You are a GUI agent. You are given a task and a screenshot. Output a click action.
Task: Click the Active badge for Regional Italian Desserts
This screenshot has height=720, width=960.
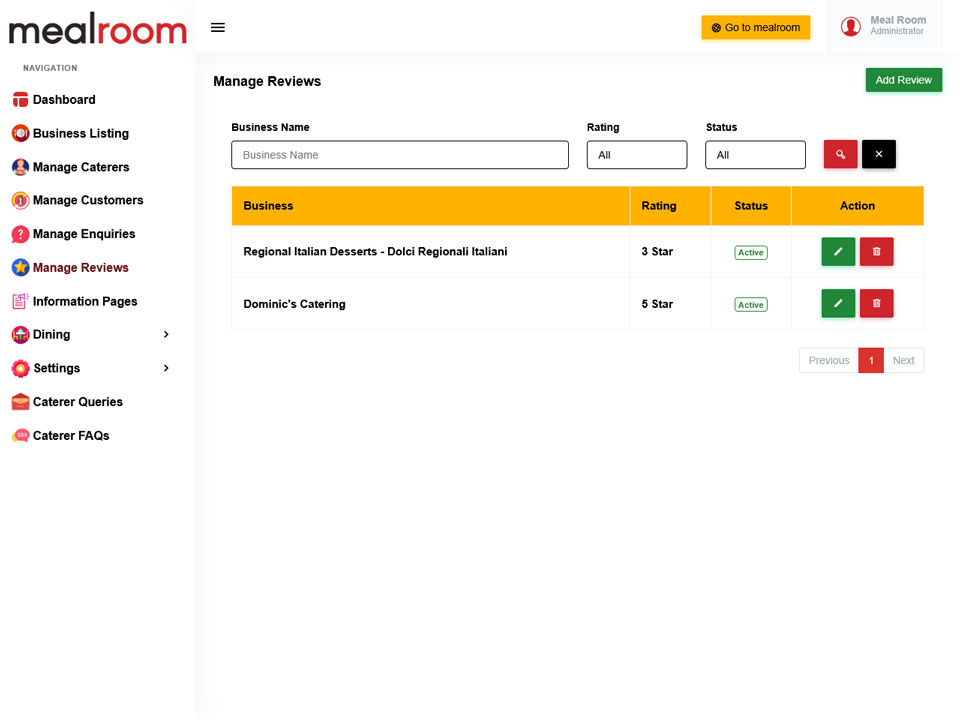pyautogui.click(x=751, y=252)
